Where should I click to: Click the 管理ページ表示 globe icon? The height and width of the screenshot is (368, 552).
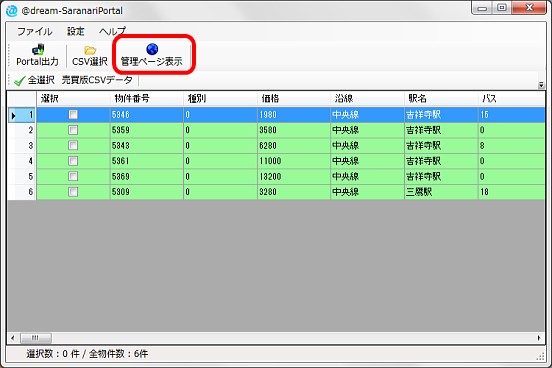click(x=152, y=49)
